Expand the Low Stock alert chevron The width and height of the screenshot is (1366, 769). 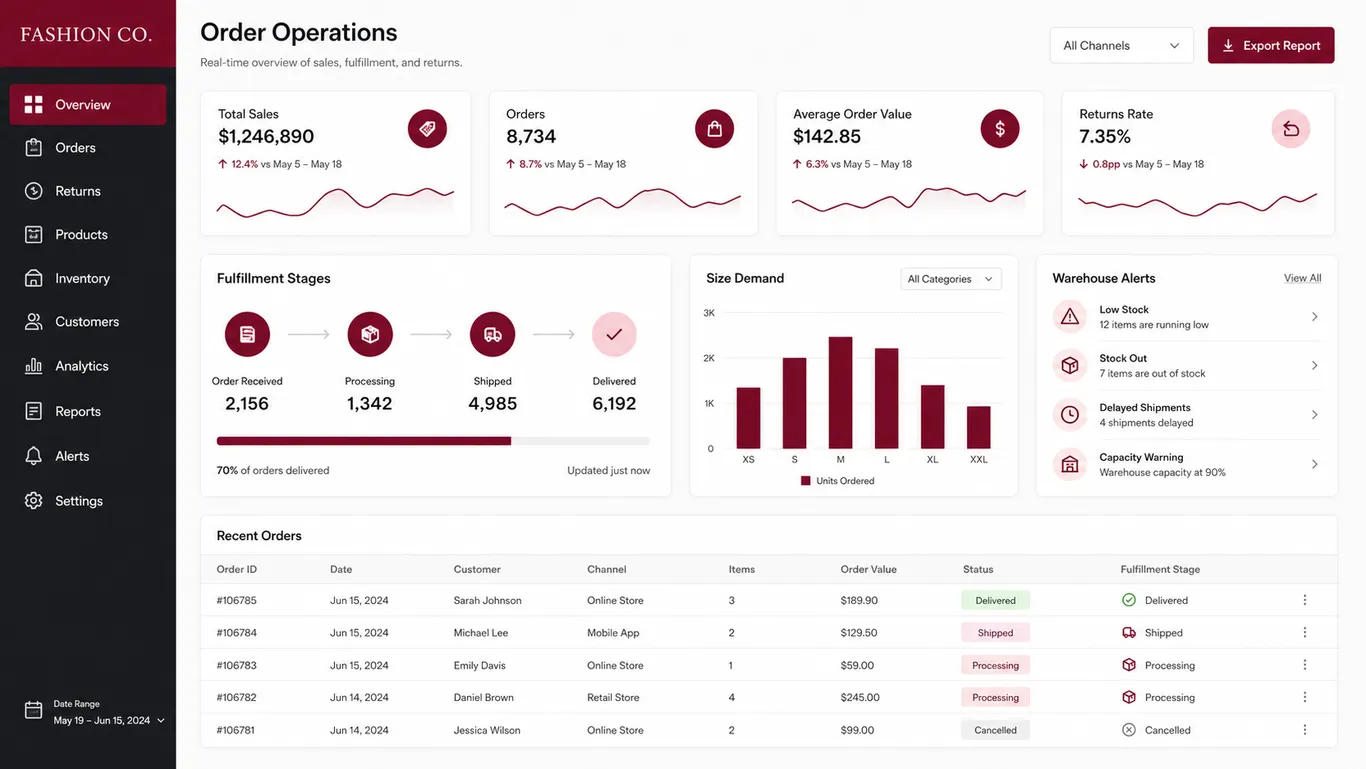tap(1314, 317)
